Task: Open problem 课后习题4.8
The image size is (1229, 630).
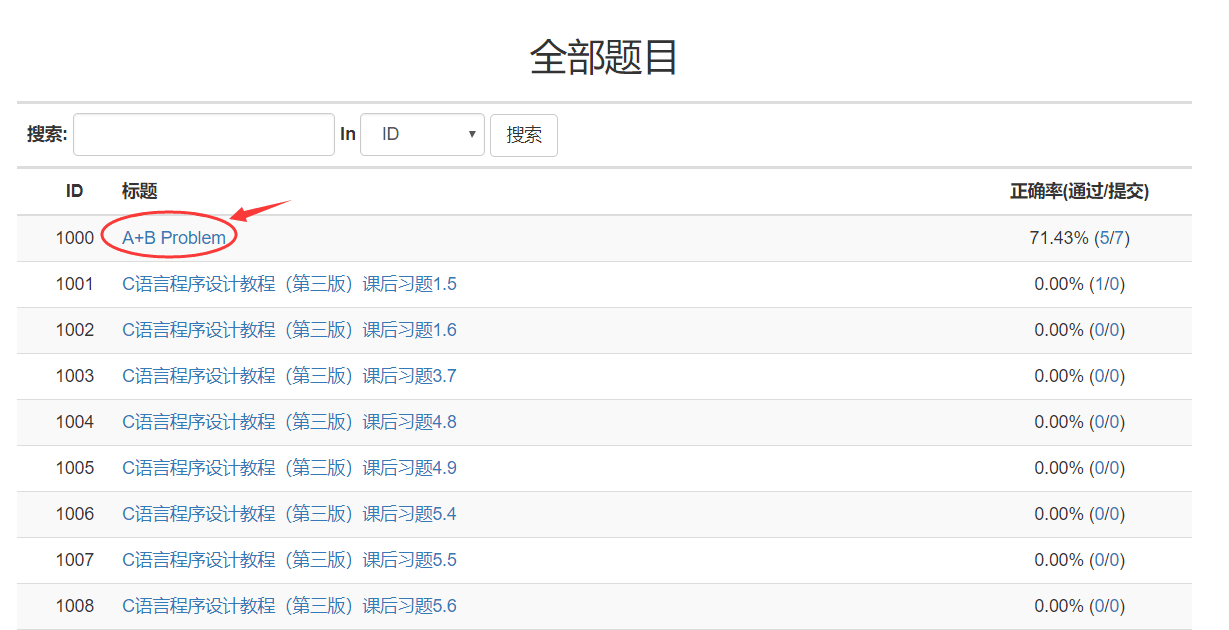Action: 289,422
